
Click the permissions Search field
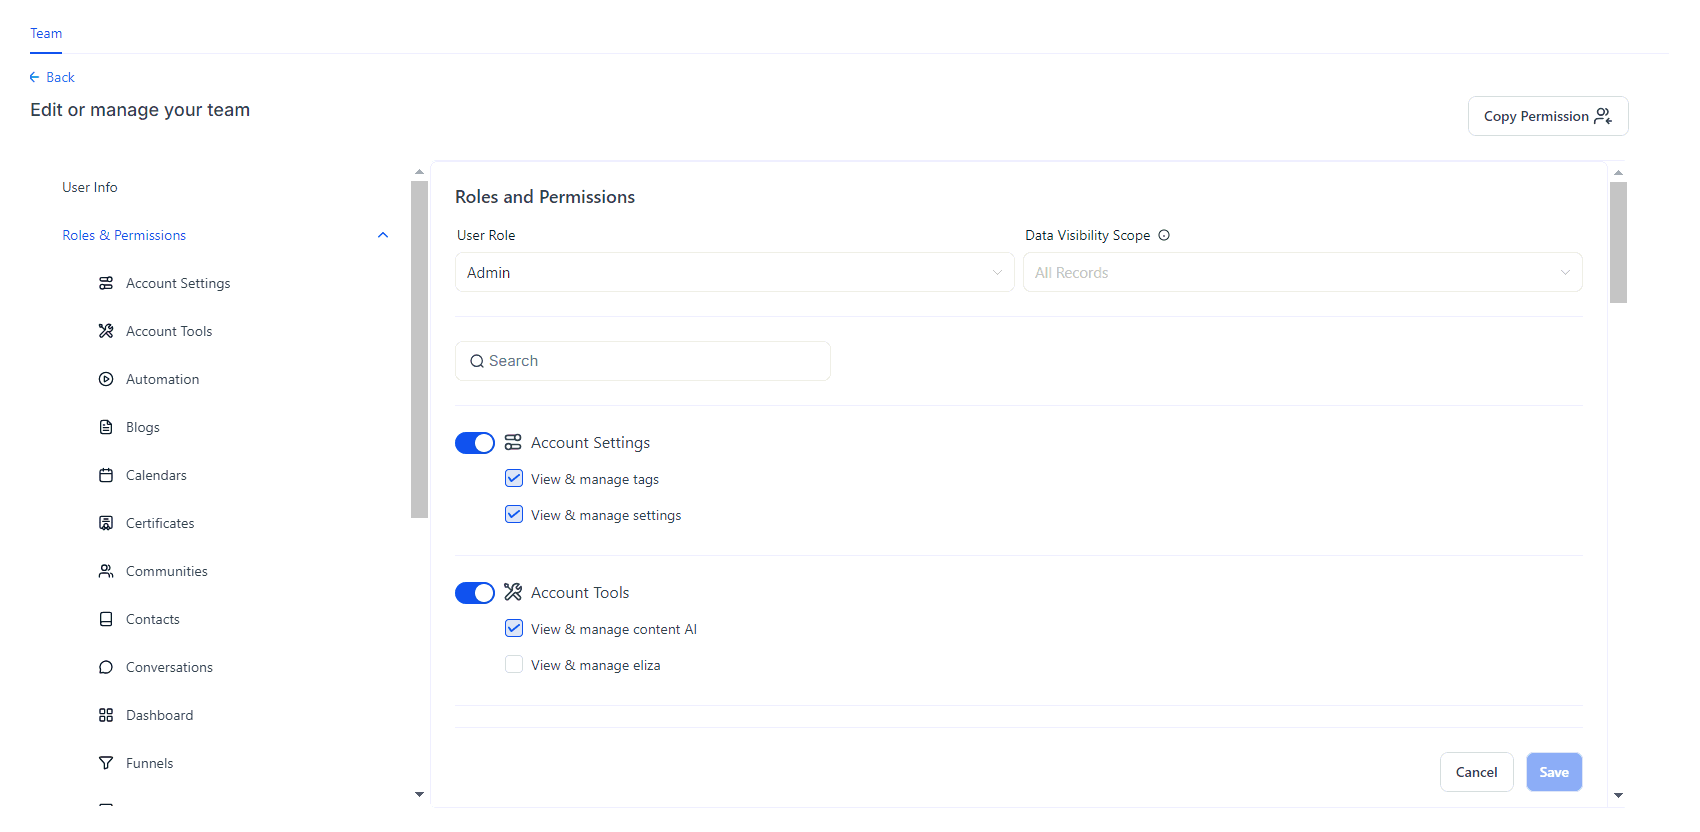[643, 361]
